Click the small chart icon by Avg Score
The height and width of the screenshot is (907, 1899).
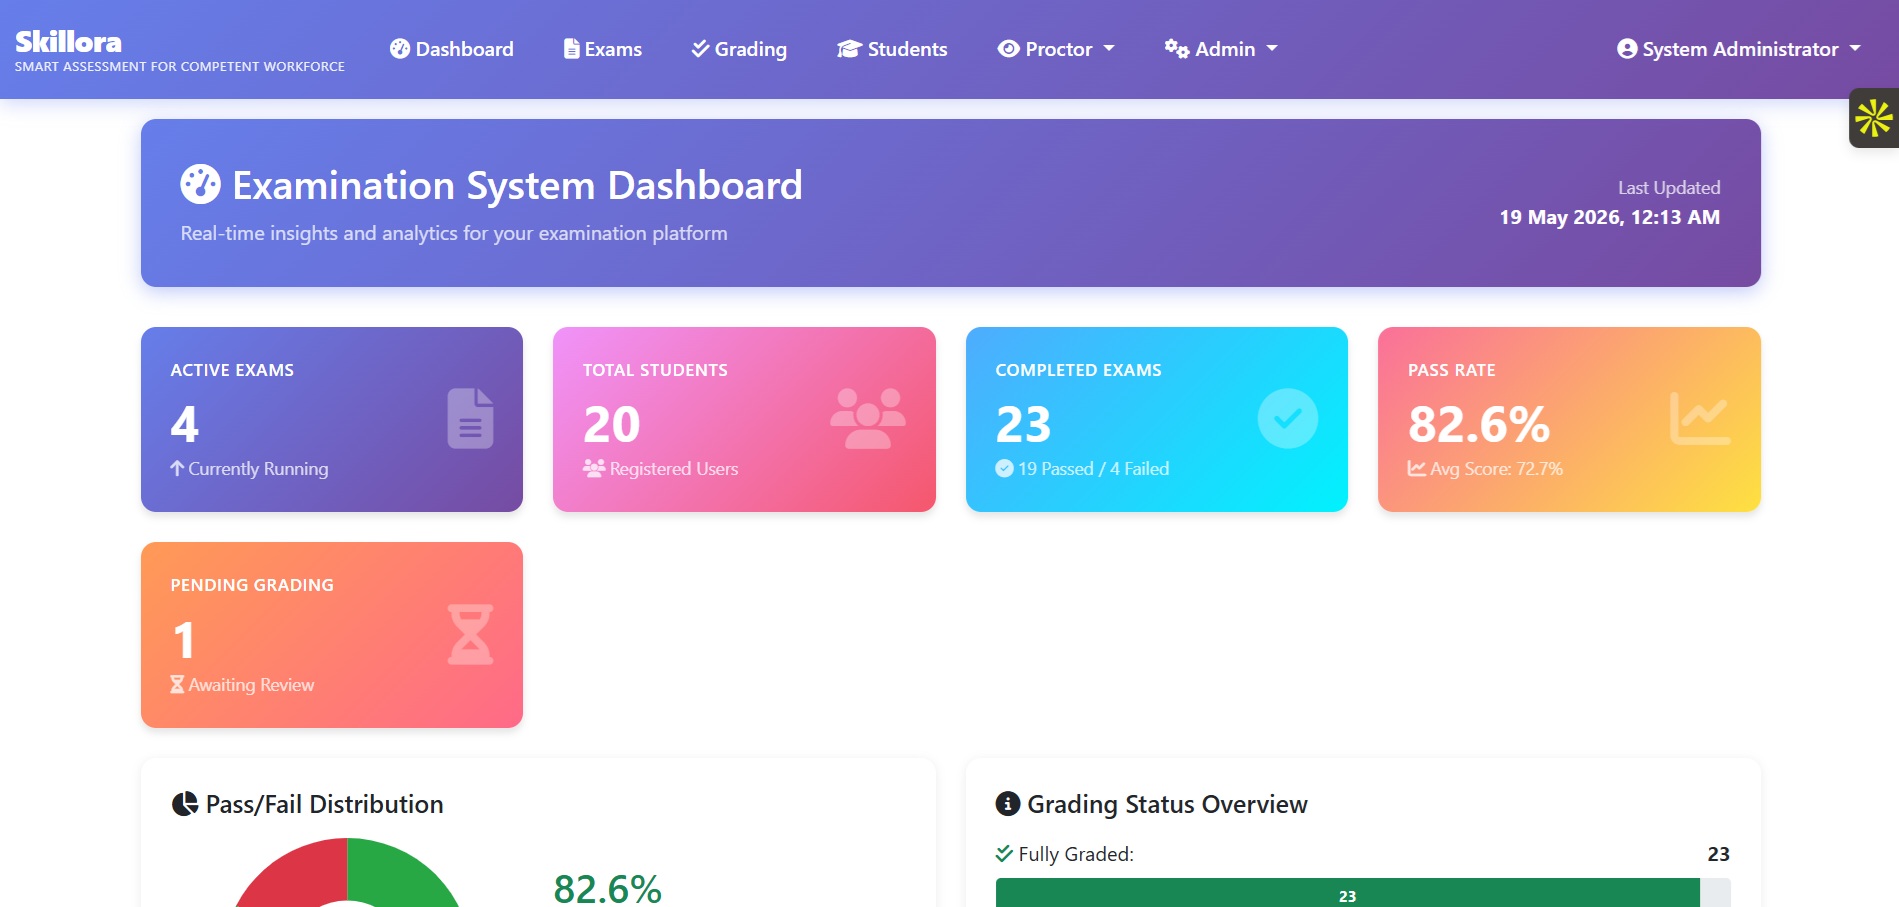click(1417, 468)
